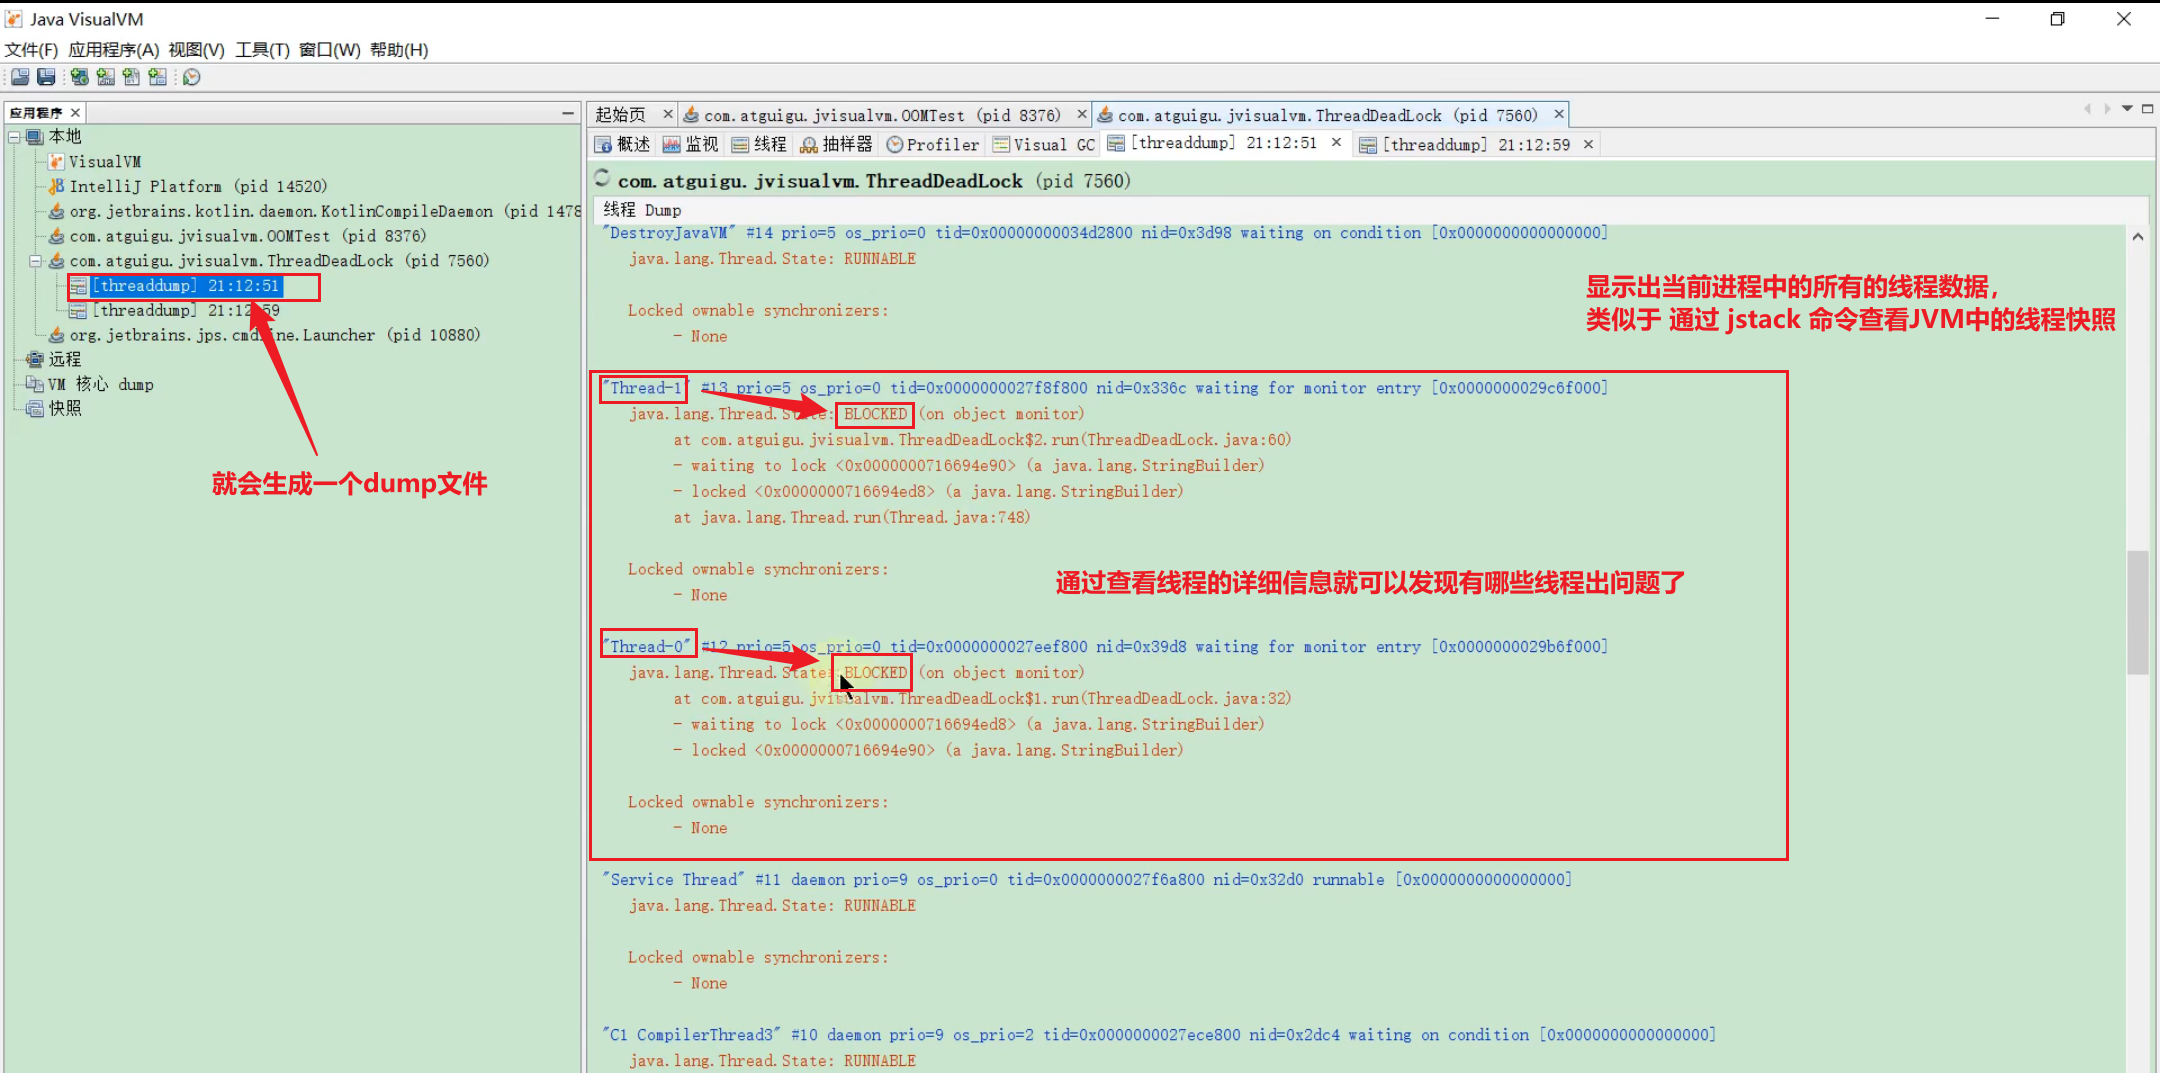2160x1073 pixels.
Task: Click the 快照 snapshots node icon
Action: point(36,409)
